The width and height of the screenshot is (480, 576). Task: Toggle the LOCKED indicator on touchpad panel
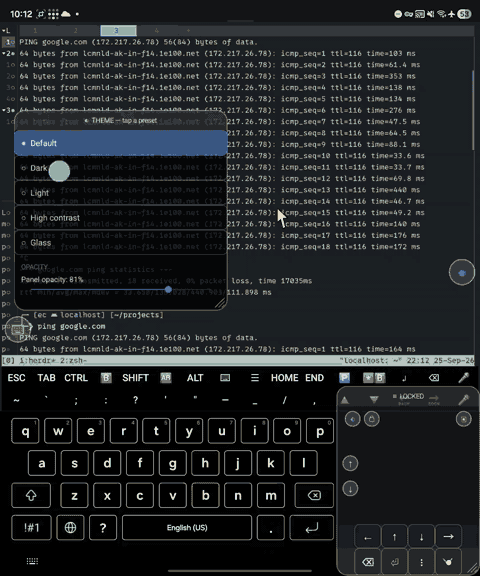pos(408,396)
